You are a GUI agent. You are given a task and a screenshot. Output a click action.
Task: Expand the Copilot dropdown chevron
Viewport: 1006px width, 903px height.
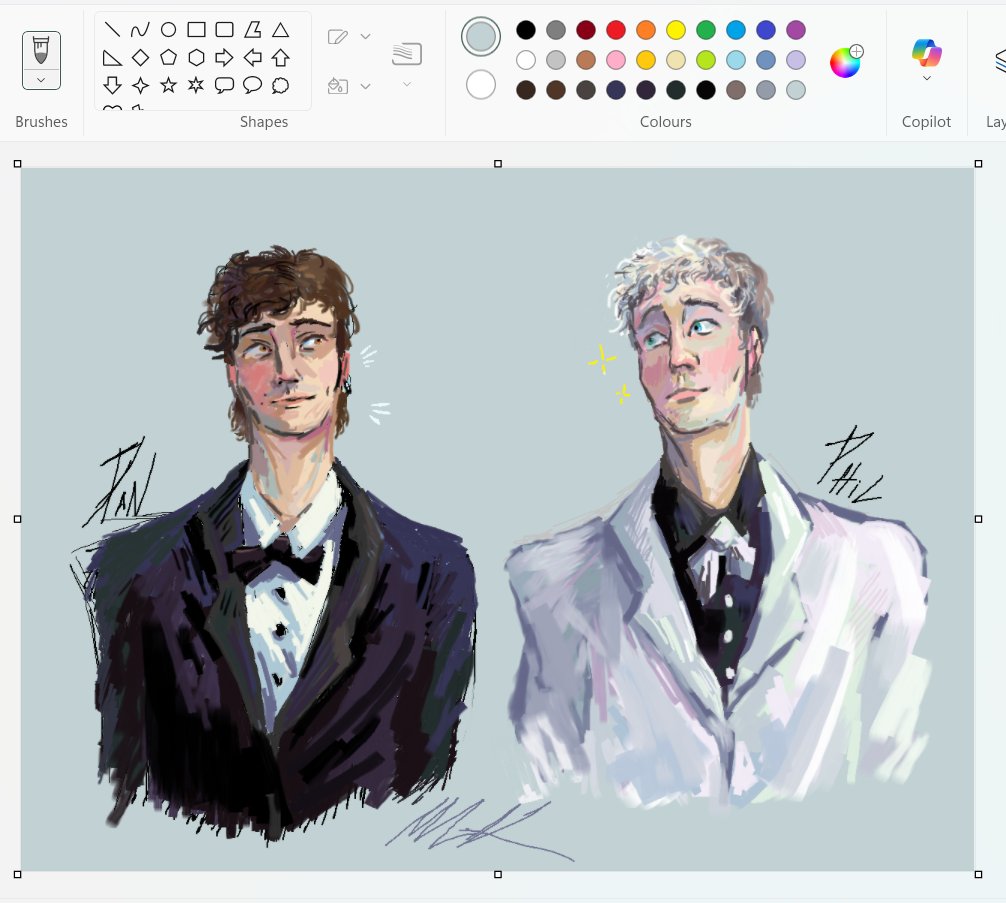pos(926,78)
